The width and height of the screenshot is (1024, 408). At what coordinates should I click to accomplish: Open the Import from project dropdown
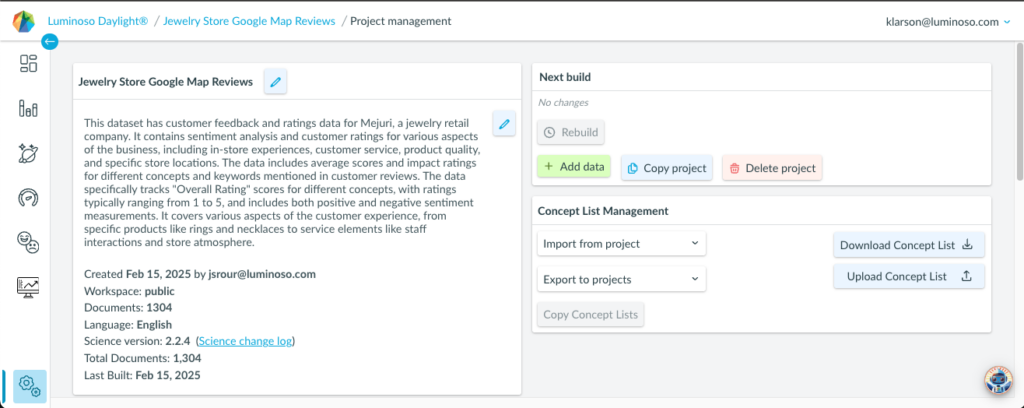pos(621,244)
